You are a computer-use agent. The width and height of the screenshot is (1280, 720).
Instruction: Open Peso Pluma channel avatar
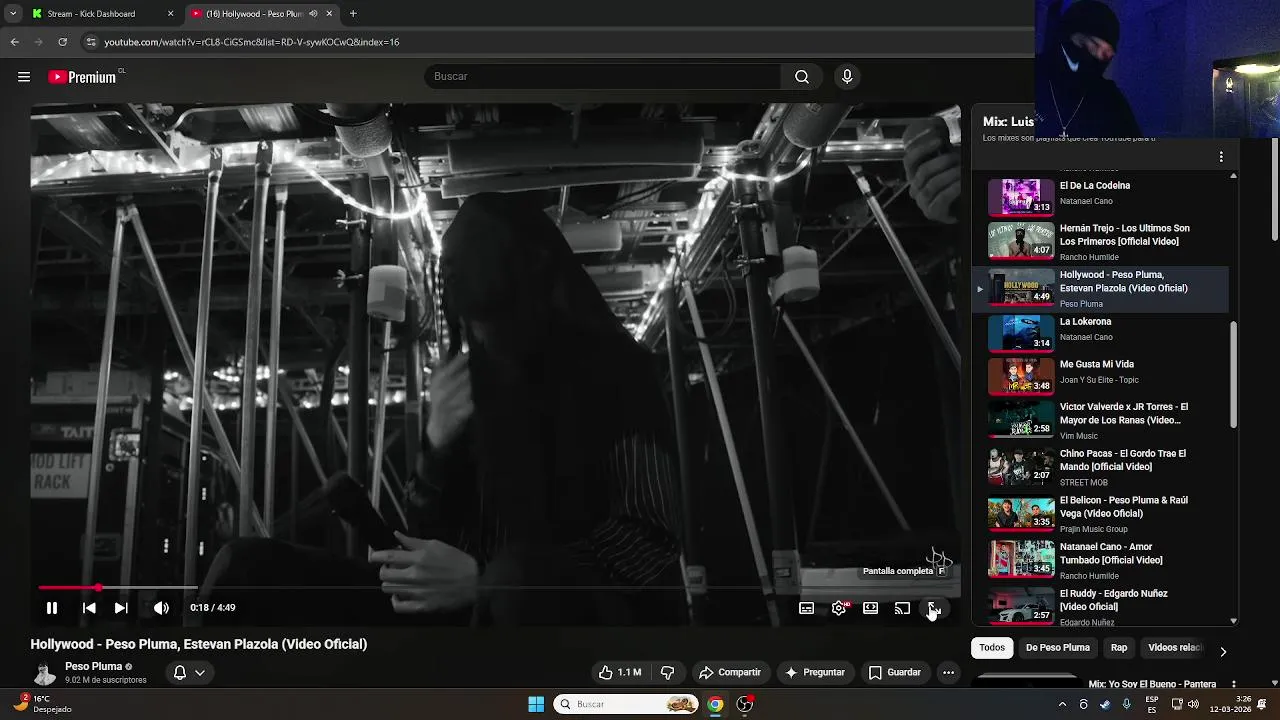(44, 673)
